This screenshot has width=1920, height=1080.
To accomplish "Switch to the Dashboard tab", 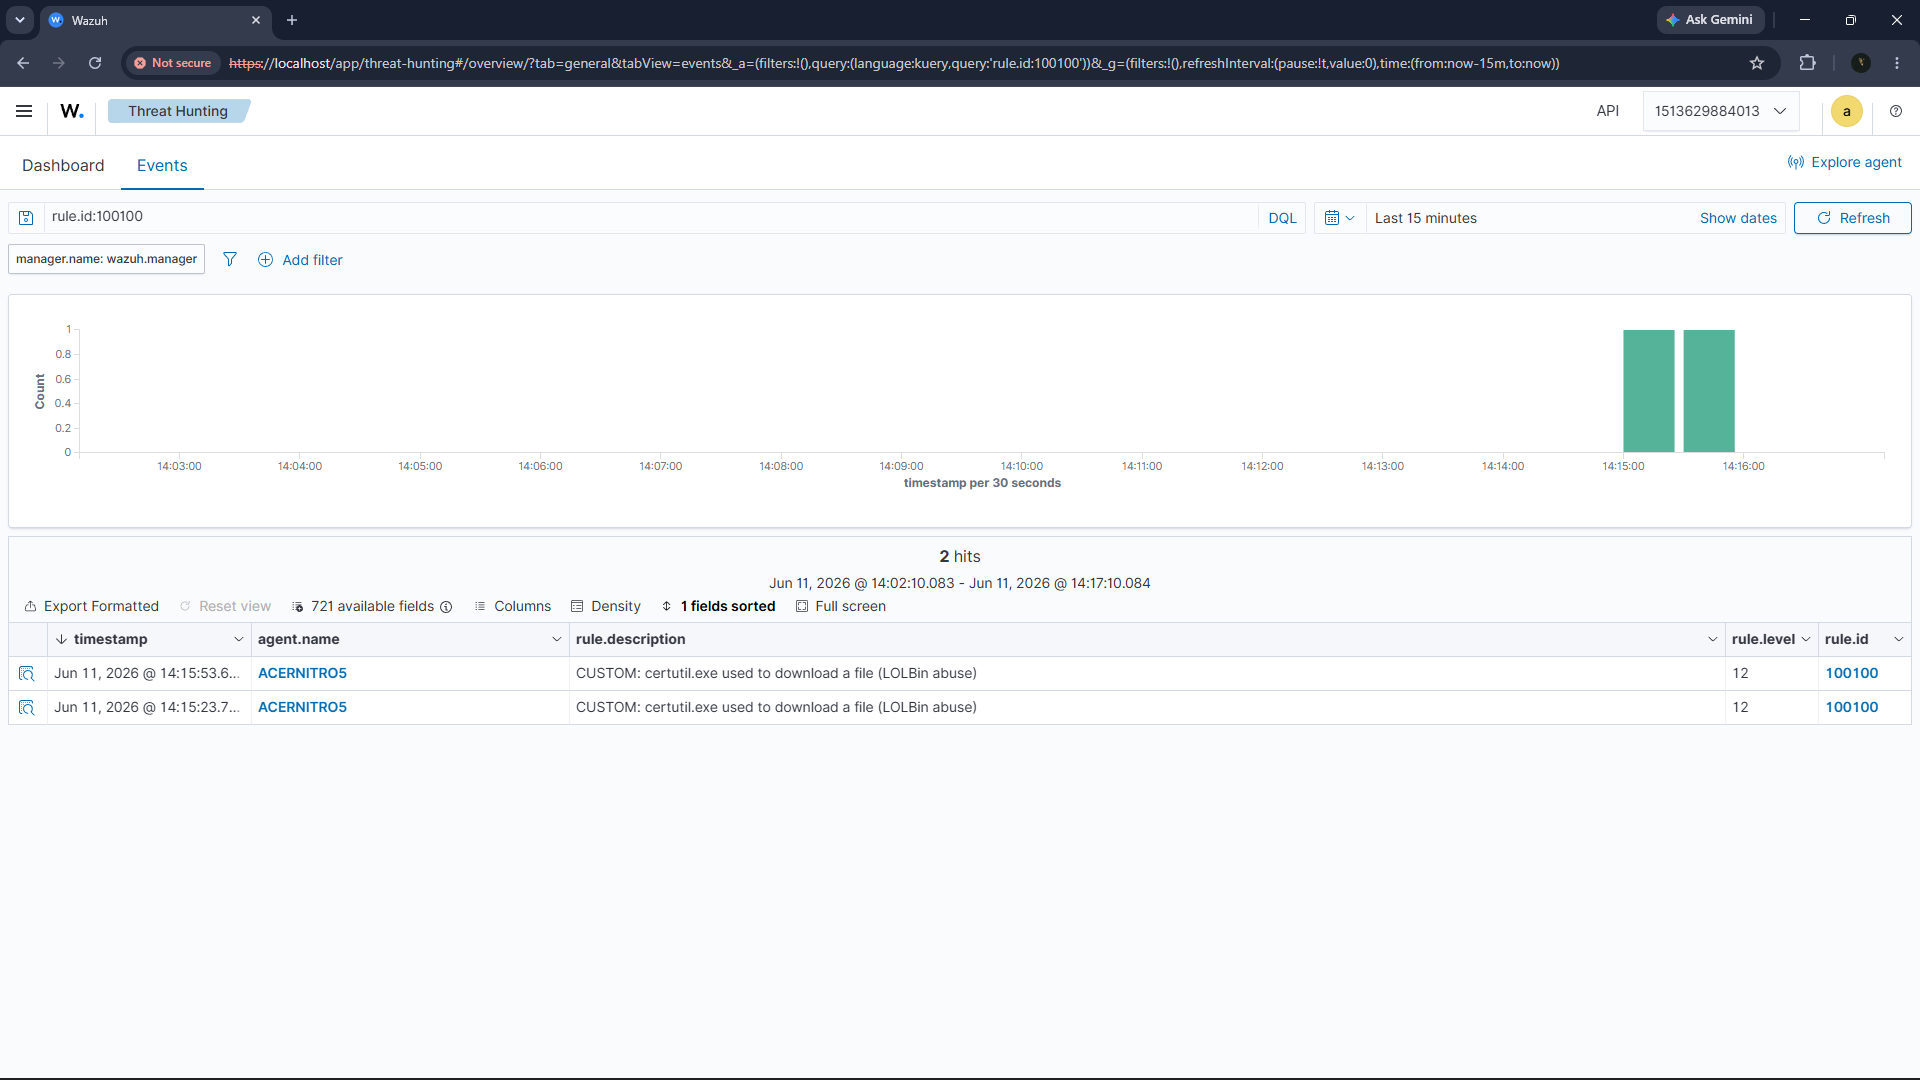I will (x=63, y=165).
